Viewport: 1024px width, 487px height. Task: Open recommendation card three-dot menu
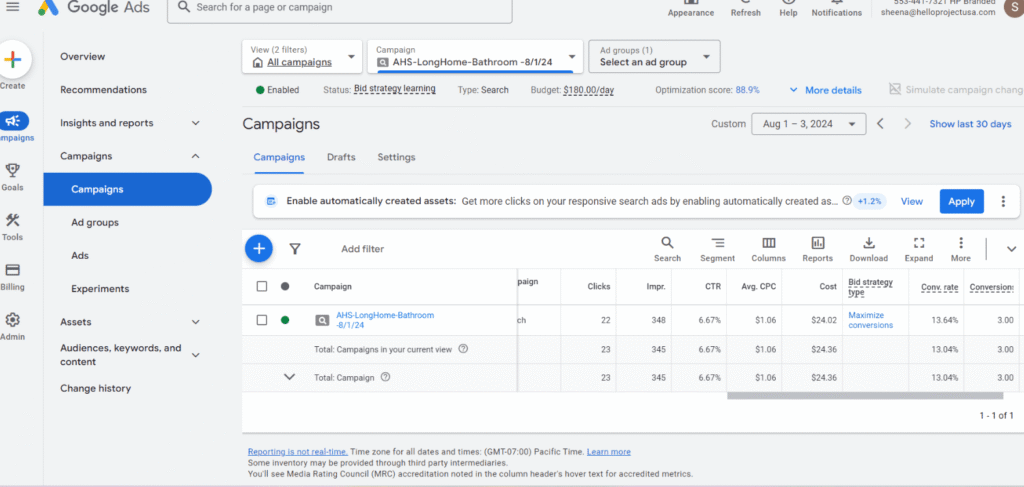point(1003,201)
